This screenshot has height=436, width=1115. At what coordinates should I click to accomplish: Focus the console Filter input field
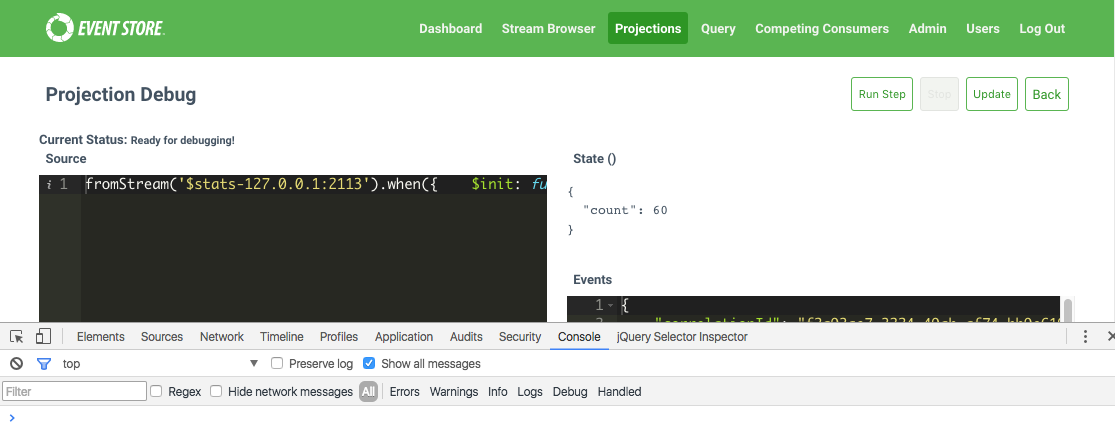coord(75,392)
